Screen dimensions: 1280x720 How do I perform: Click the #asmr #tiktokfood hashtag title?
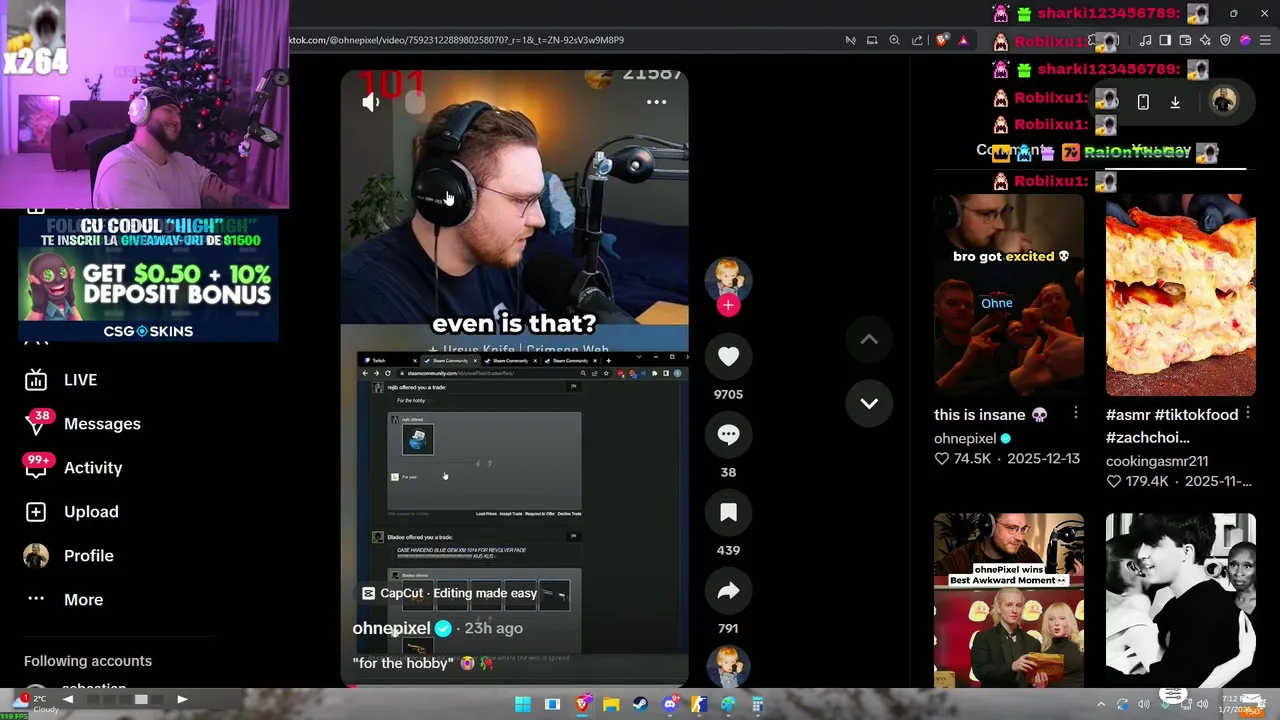[x=1172, y=426]
